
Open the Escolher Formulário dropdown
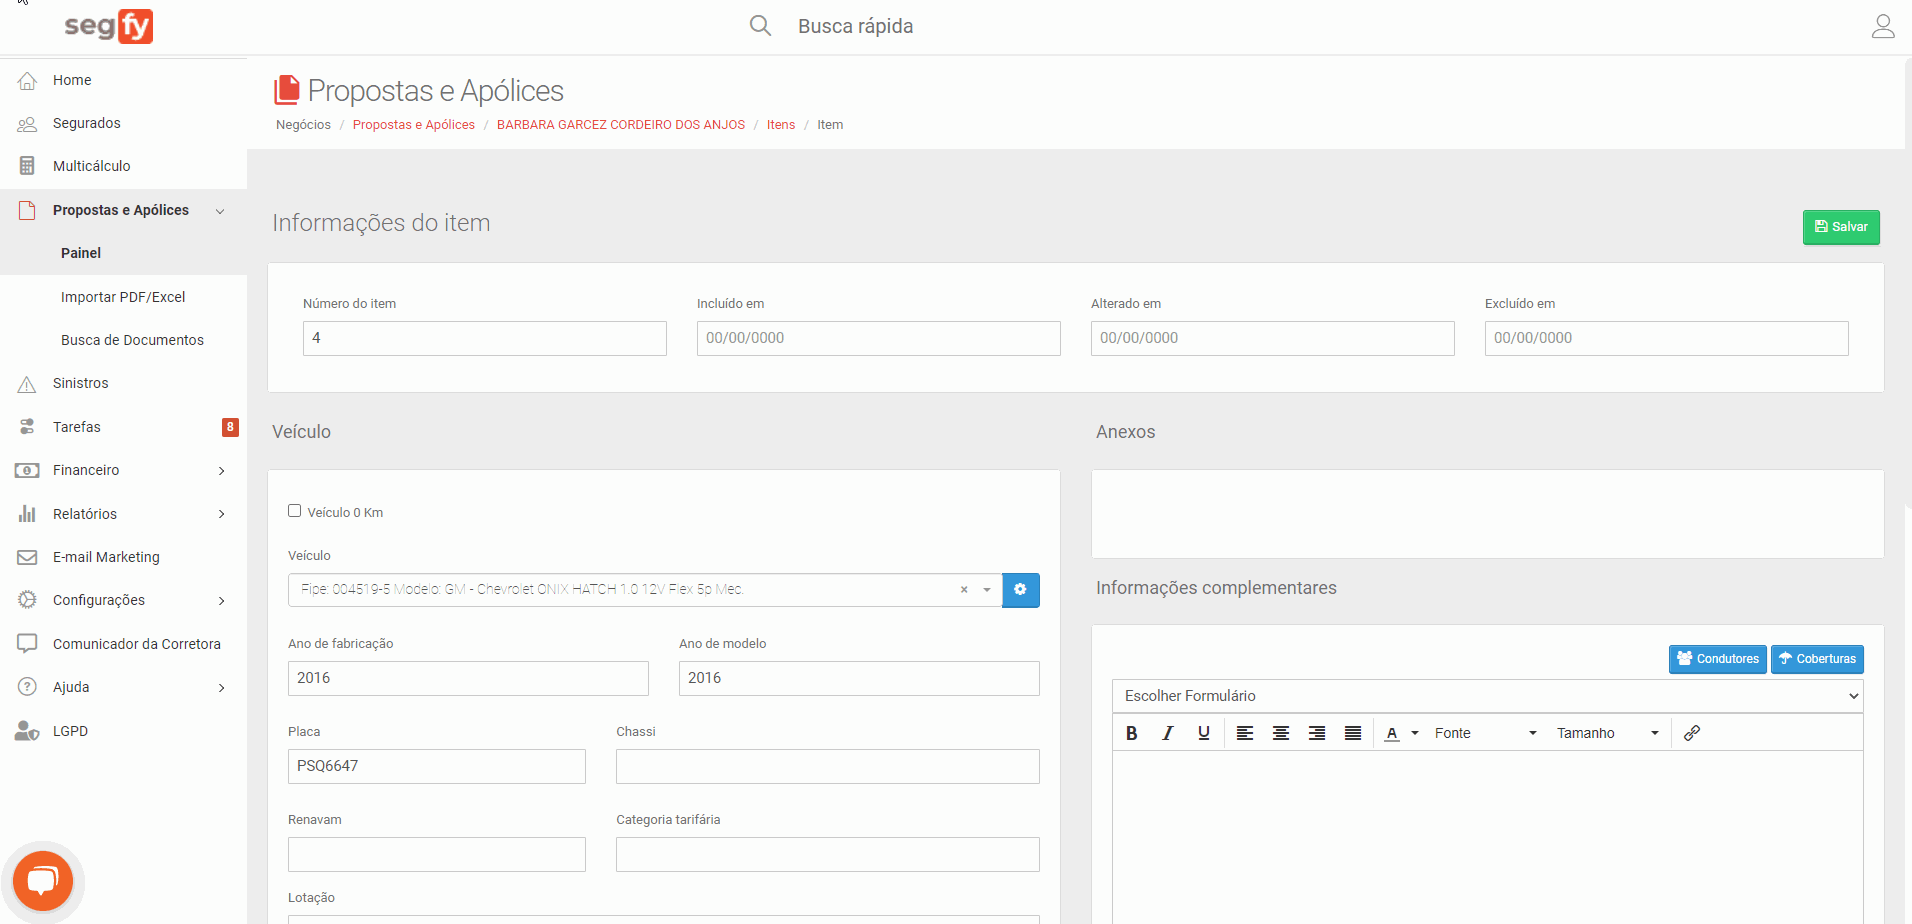1487,696
